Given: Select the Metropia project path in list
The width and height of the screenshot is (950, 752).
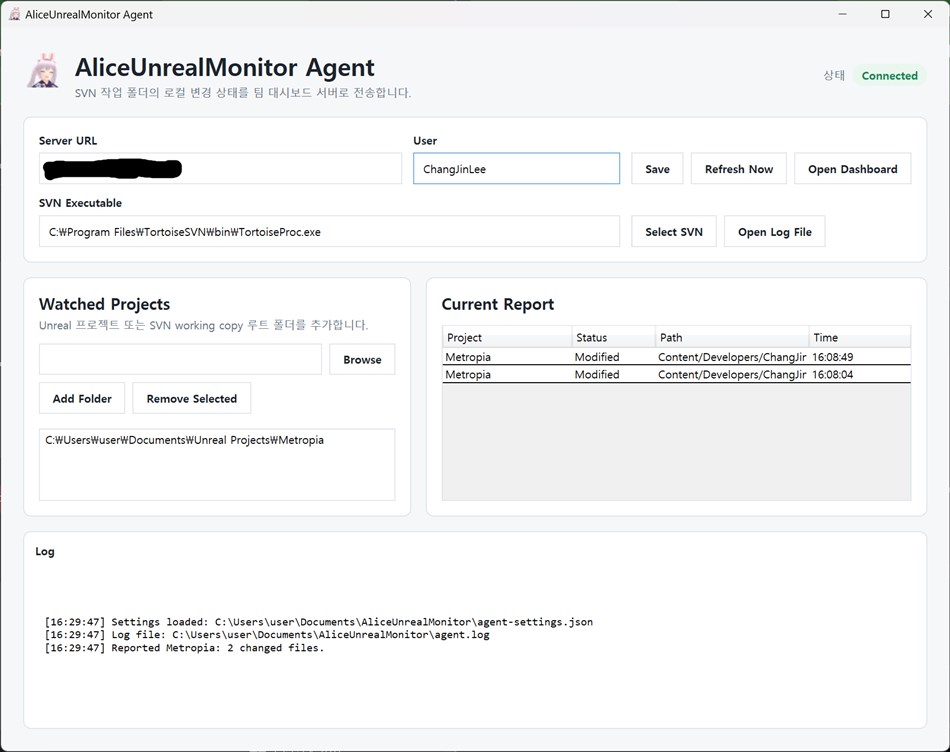Looking at the screenshot, I should (x=184, y=440).
